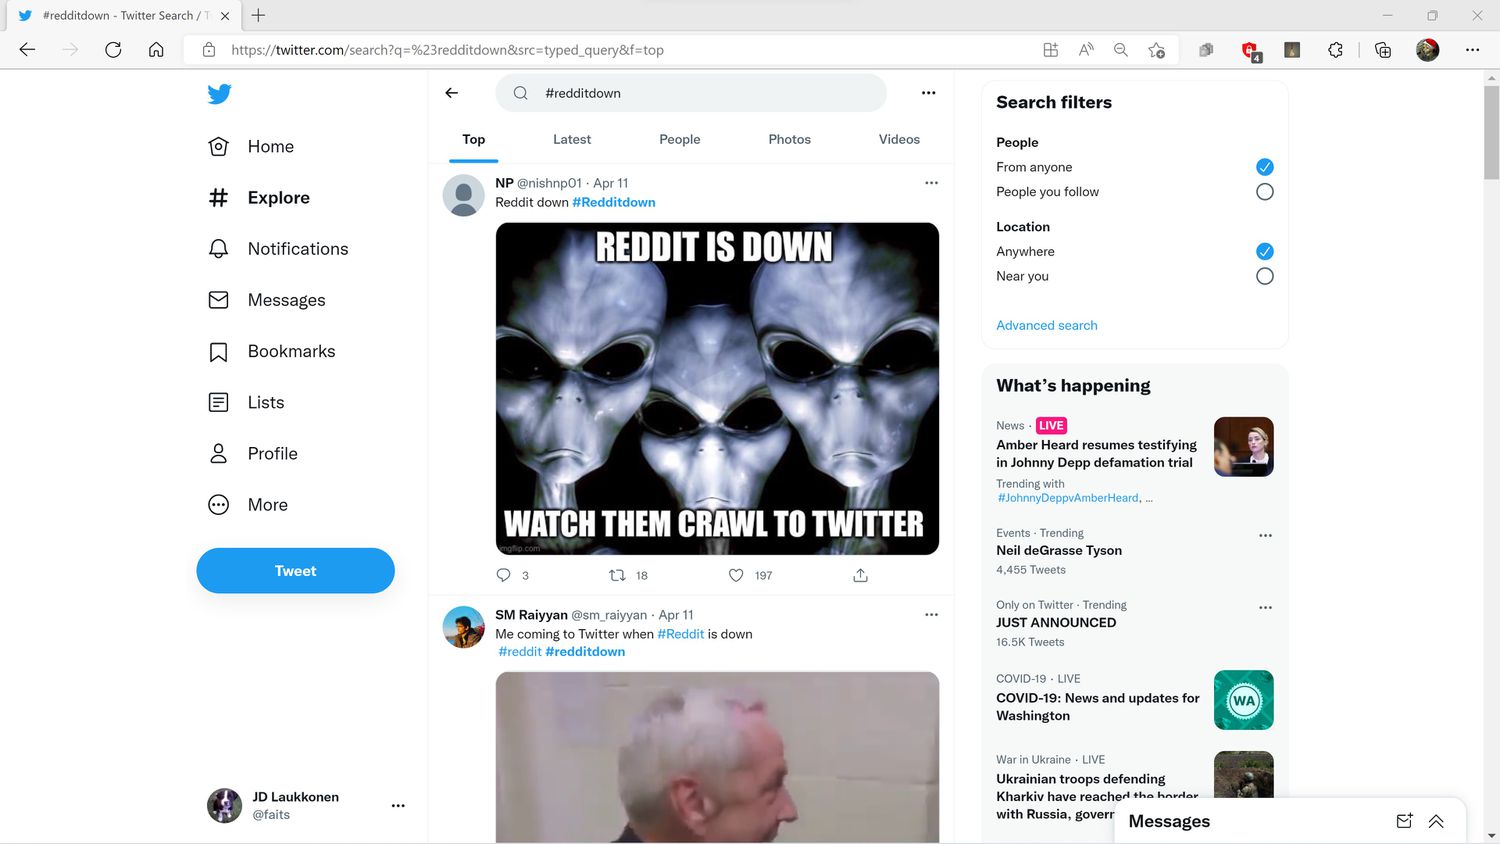Expand the Messages drawer
This screenshot has width=1500, height=844.
tap(1436, 821)
